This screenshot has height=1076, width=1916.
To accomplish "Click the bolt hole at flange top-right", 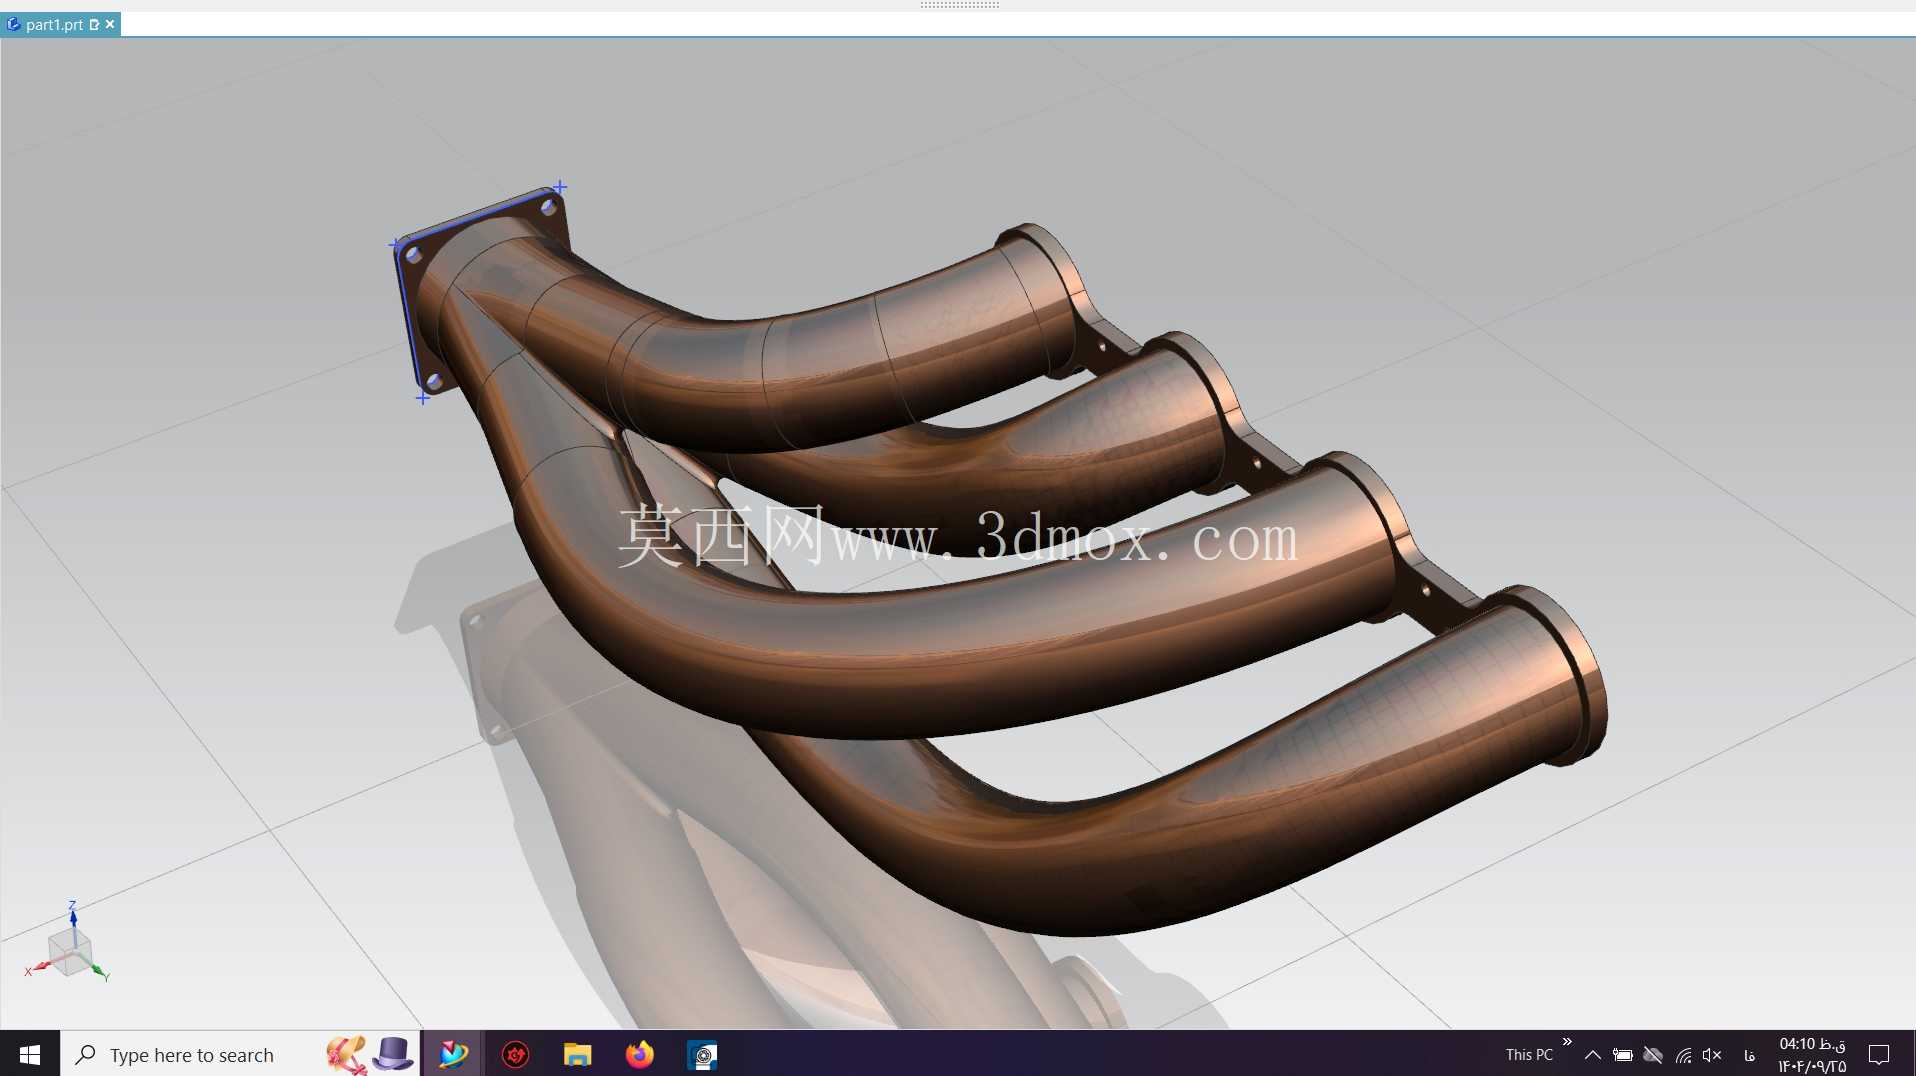I will [548, 207].
